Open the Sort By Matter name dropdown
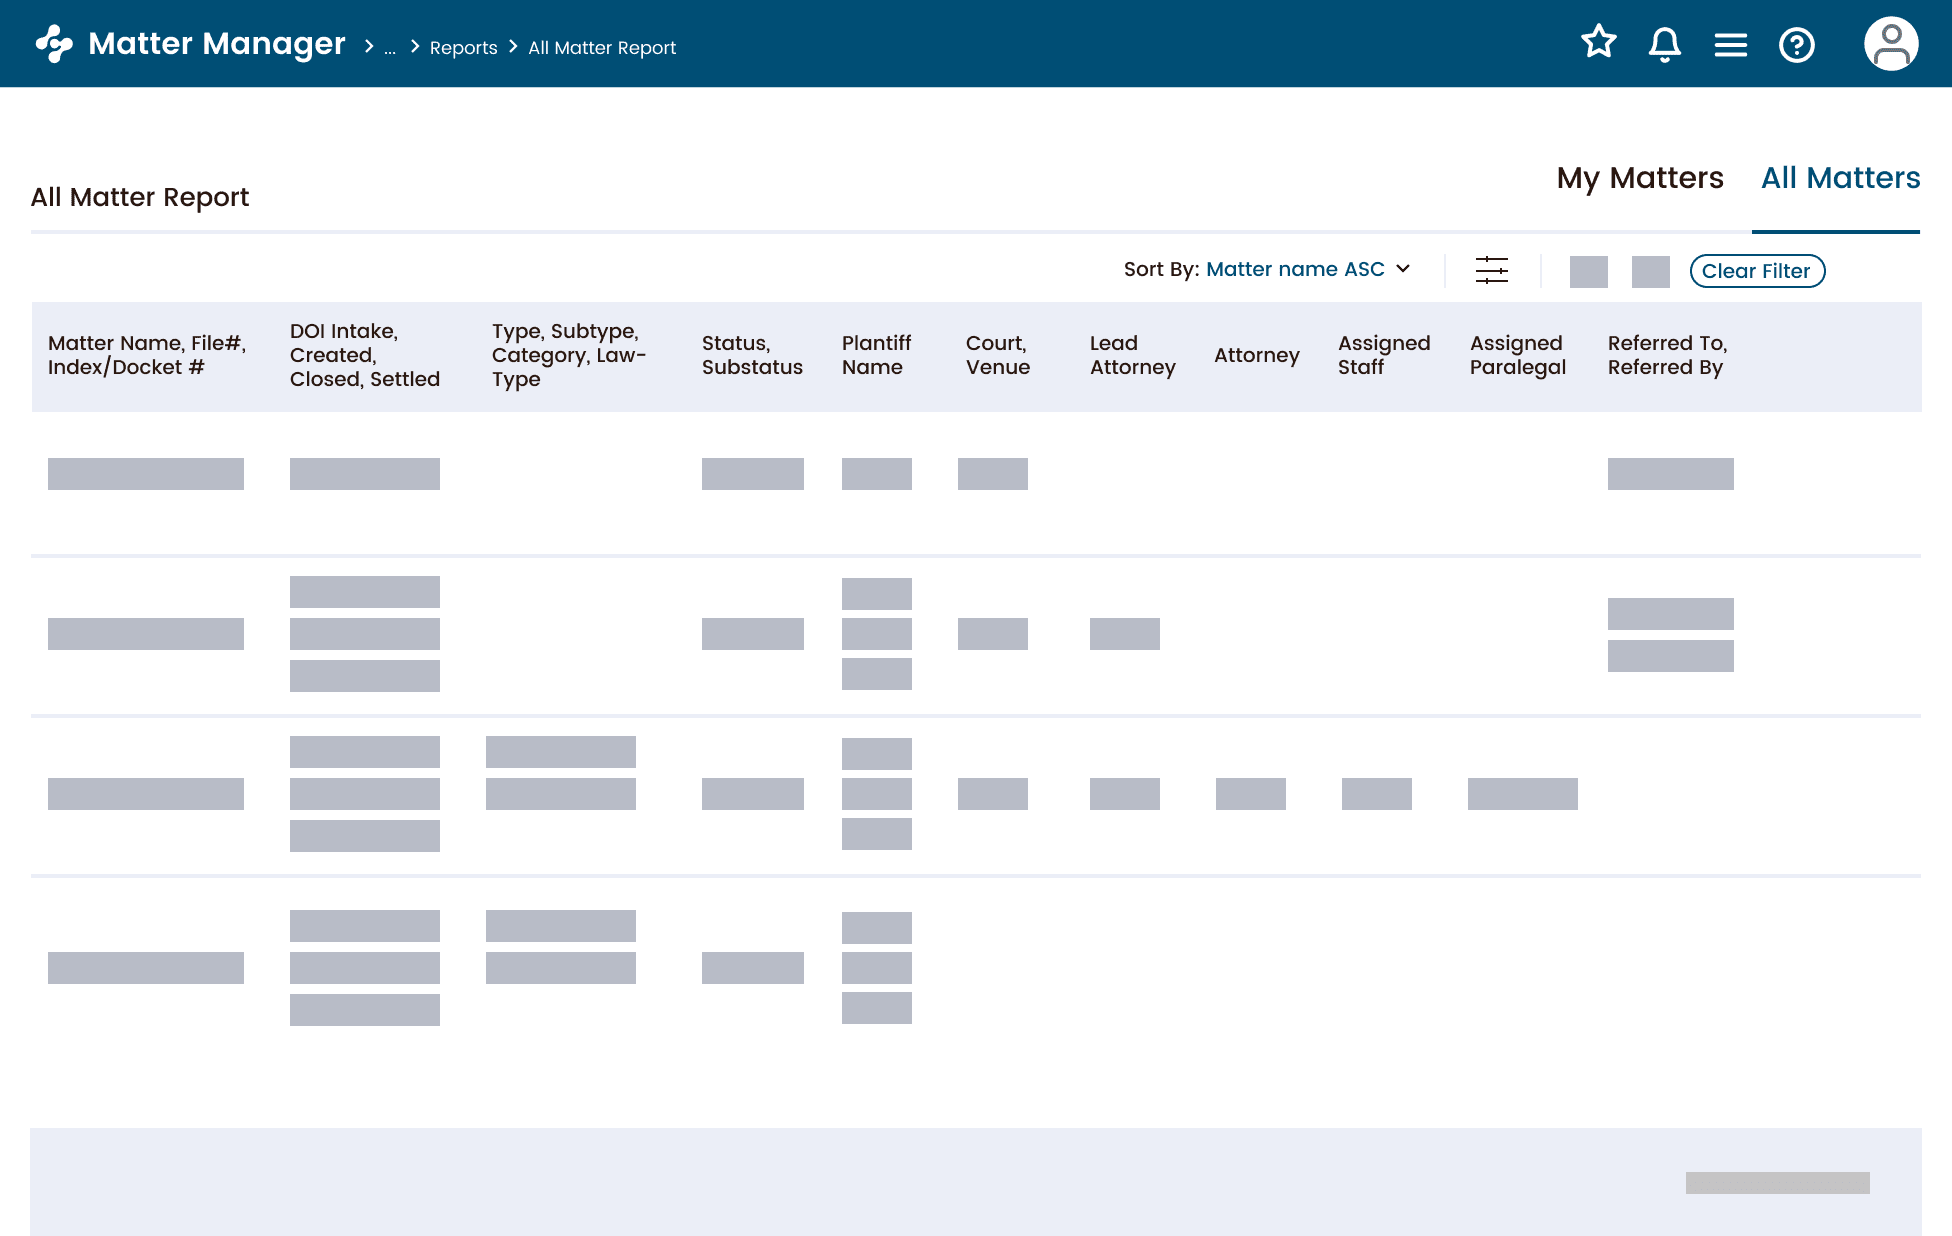The height and width of the screenshot is (1236, 1952). click(x=1295, y=269)
